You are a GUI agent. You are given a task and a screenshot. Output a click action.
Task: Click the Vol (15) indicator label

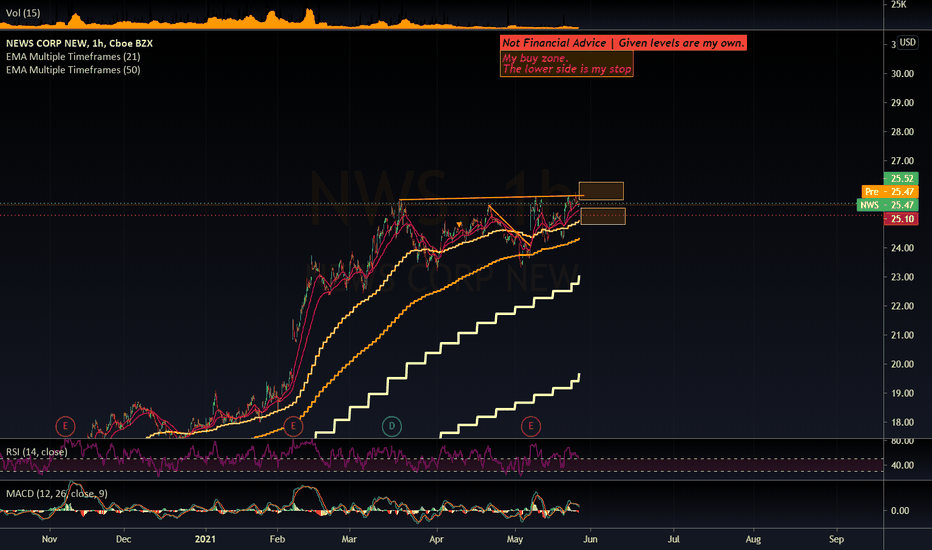click(x=23, y=13)
